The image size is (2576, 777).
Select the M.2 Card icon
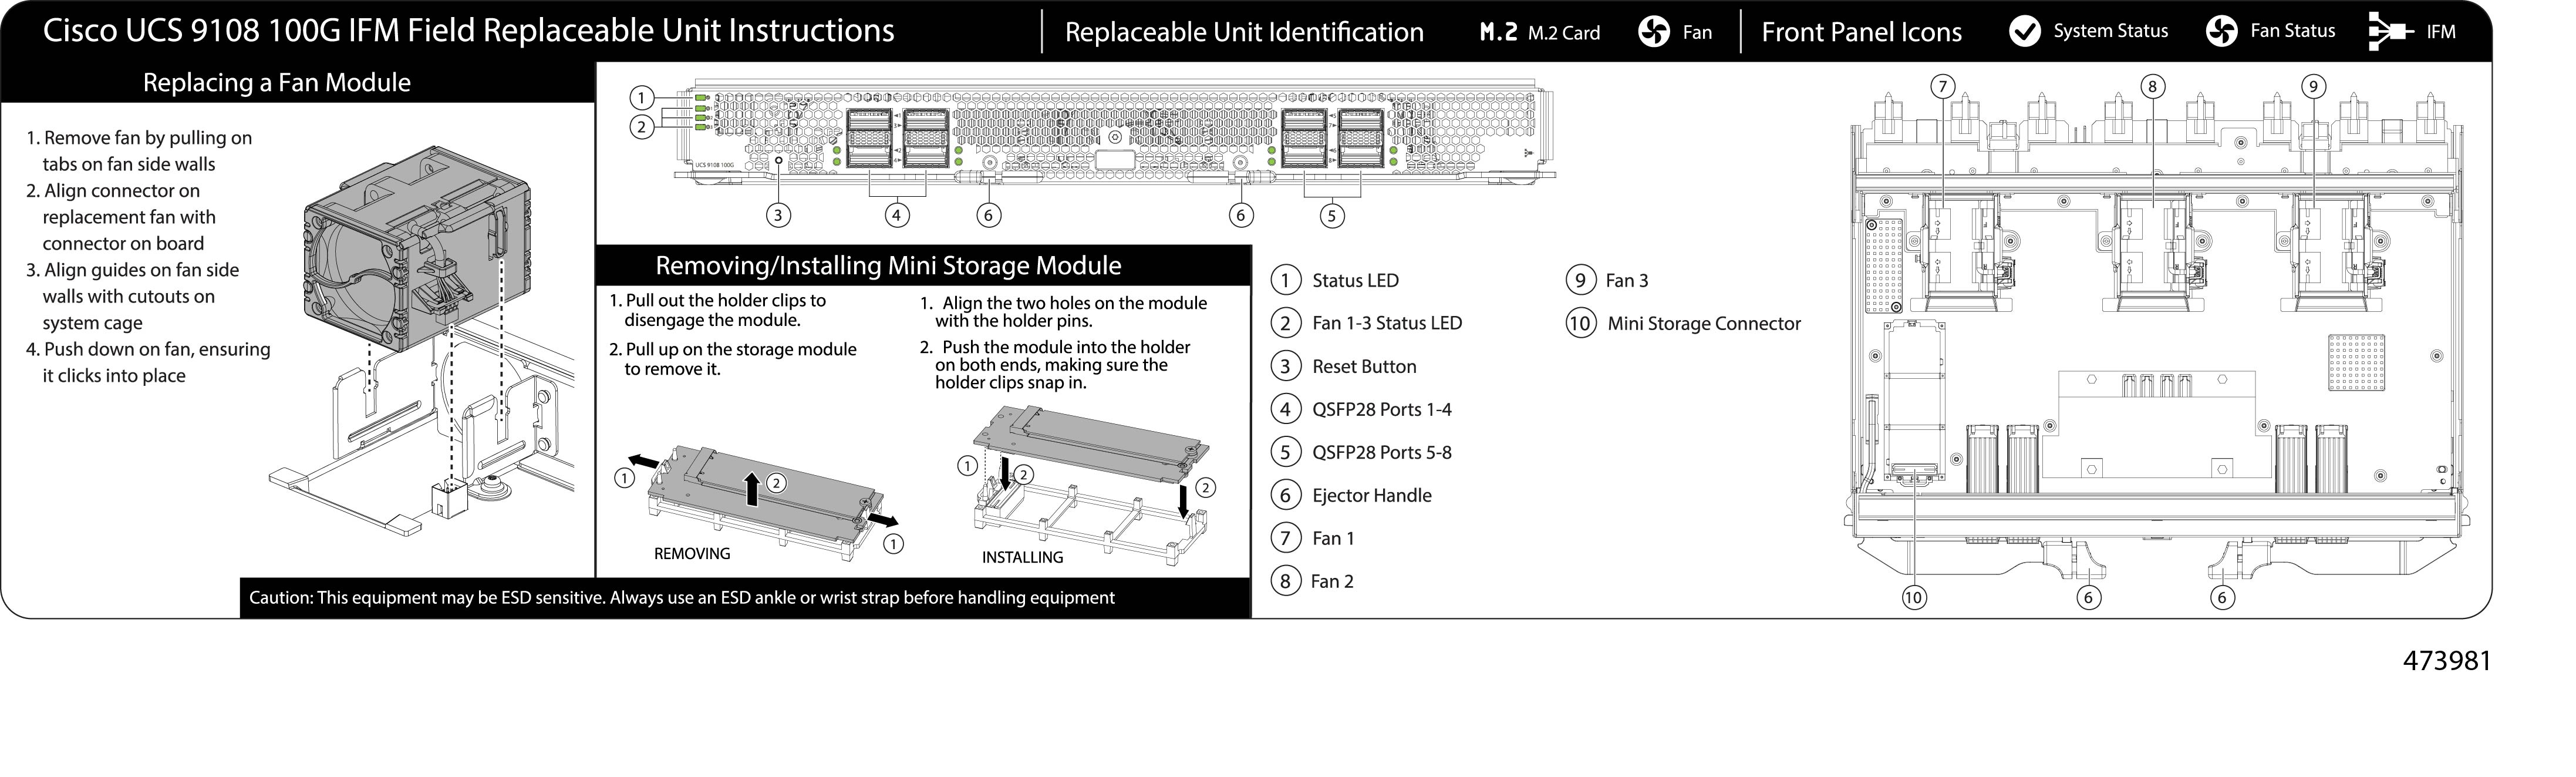coord(1499,31)
